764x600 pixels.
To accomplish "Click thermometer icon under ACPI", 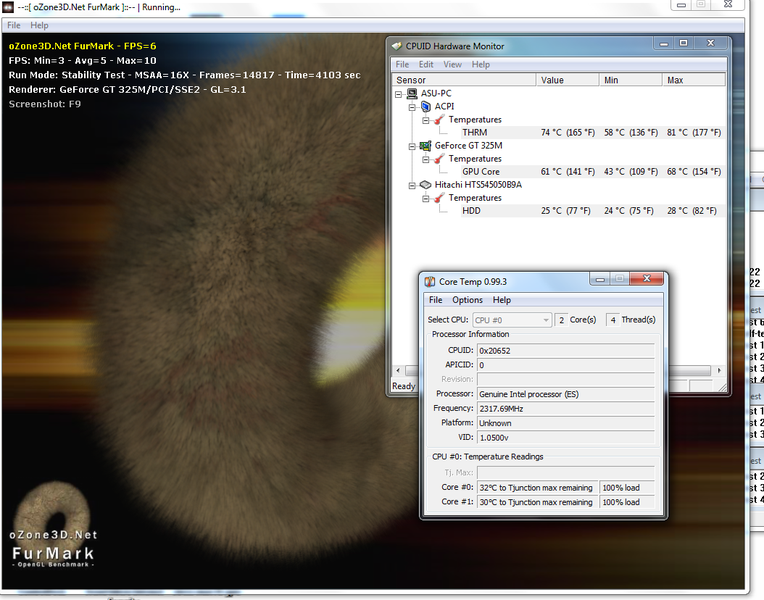I will click(x=439, y=119).
